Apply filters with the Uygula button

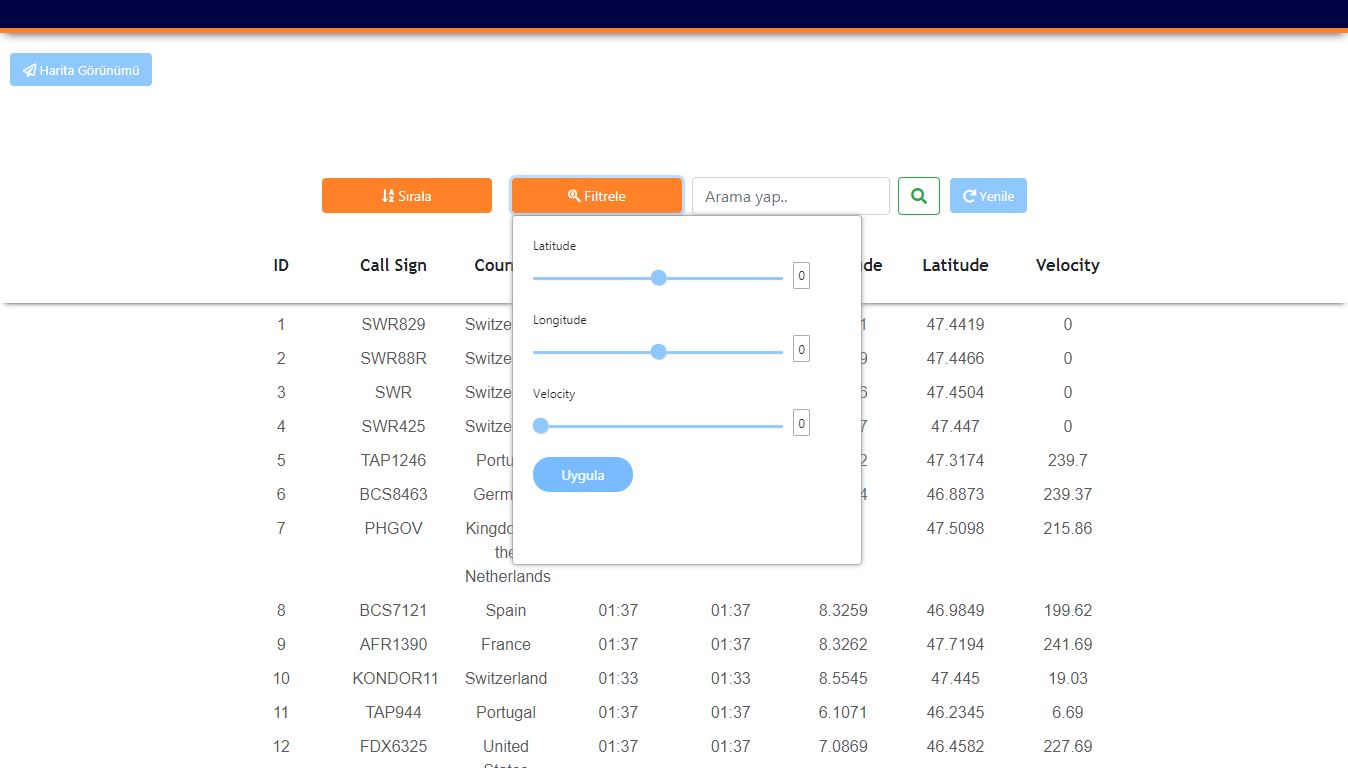[583, 475]
